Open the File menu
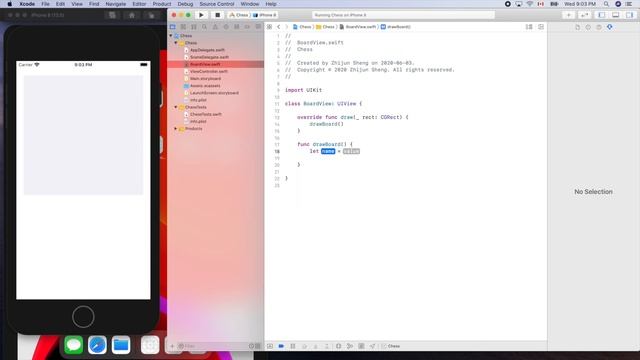 coord(45,4)
